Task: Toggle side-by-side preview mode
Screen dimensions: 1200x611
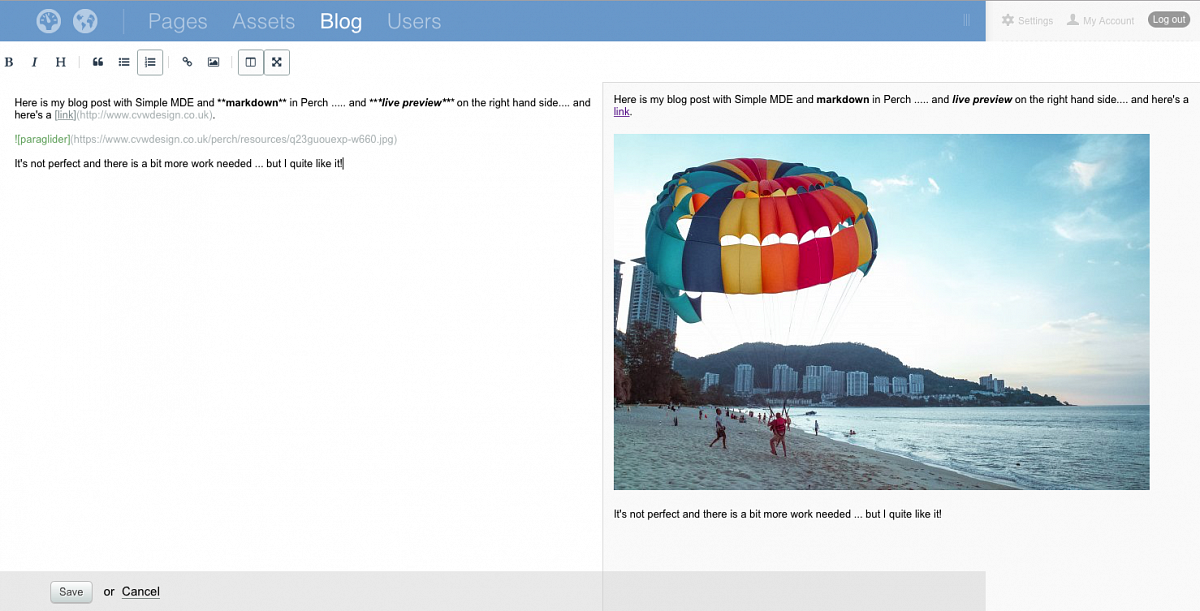Action: (x=251, y=62)
